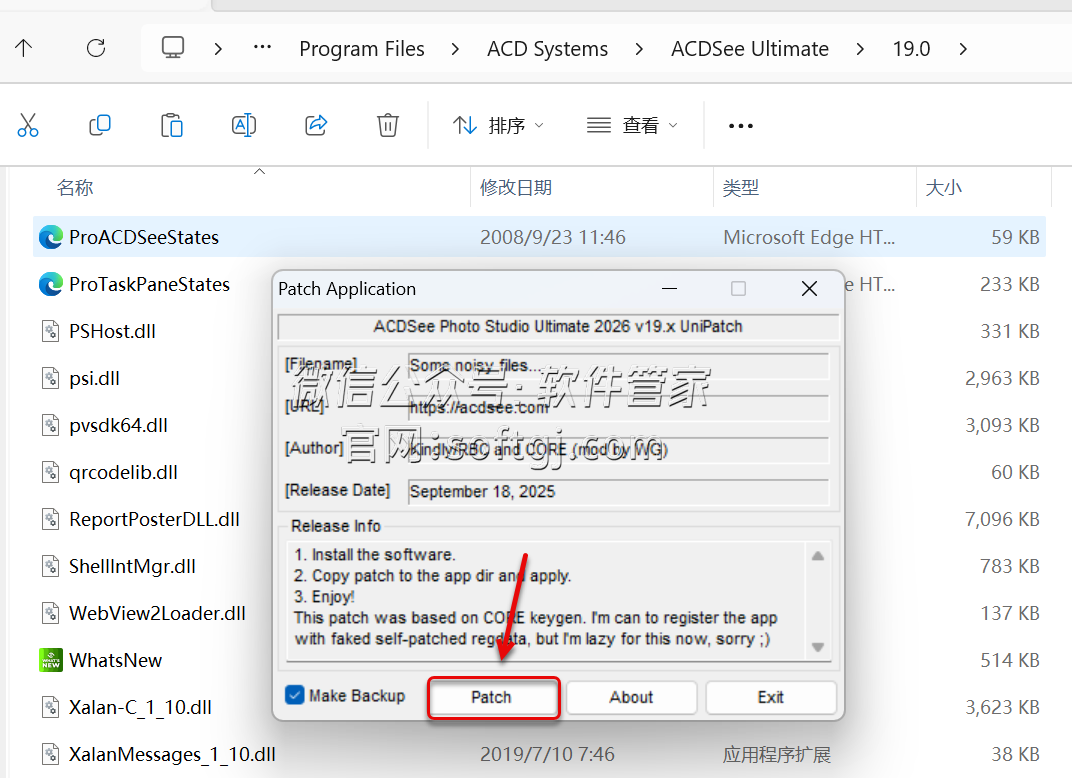Viewport: 1072px width, 778px height.
Task: Close the Patch Application dialog
Action: click(809, 289)
